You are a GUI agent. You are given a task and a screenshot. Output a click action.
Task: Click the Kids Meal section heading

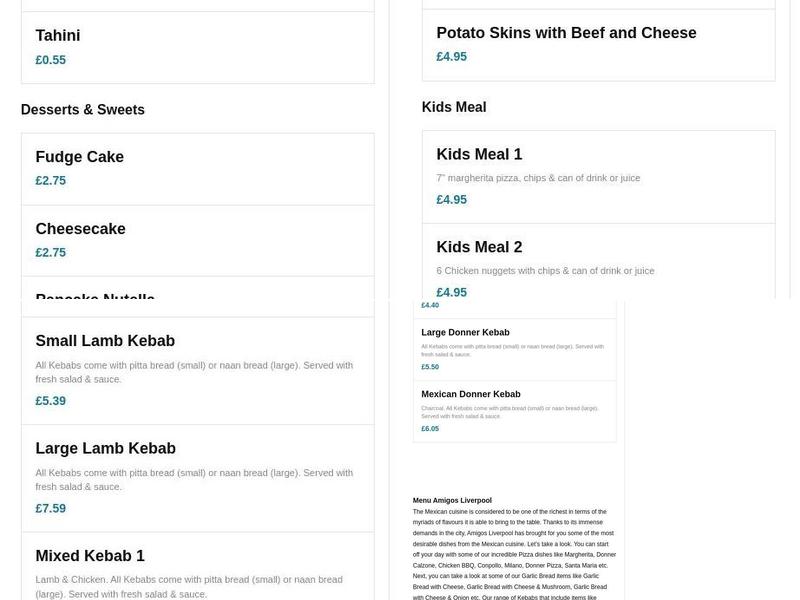coord(454,107)
